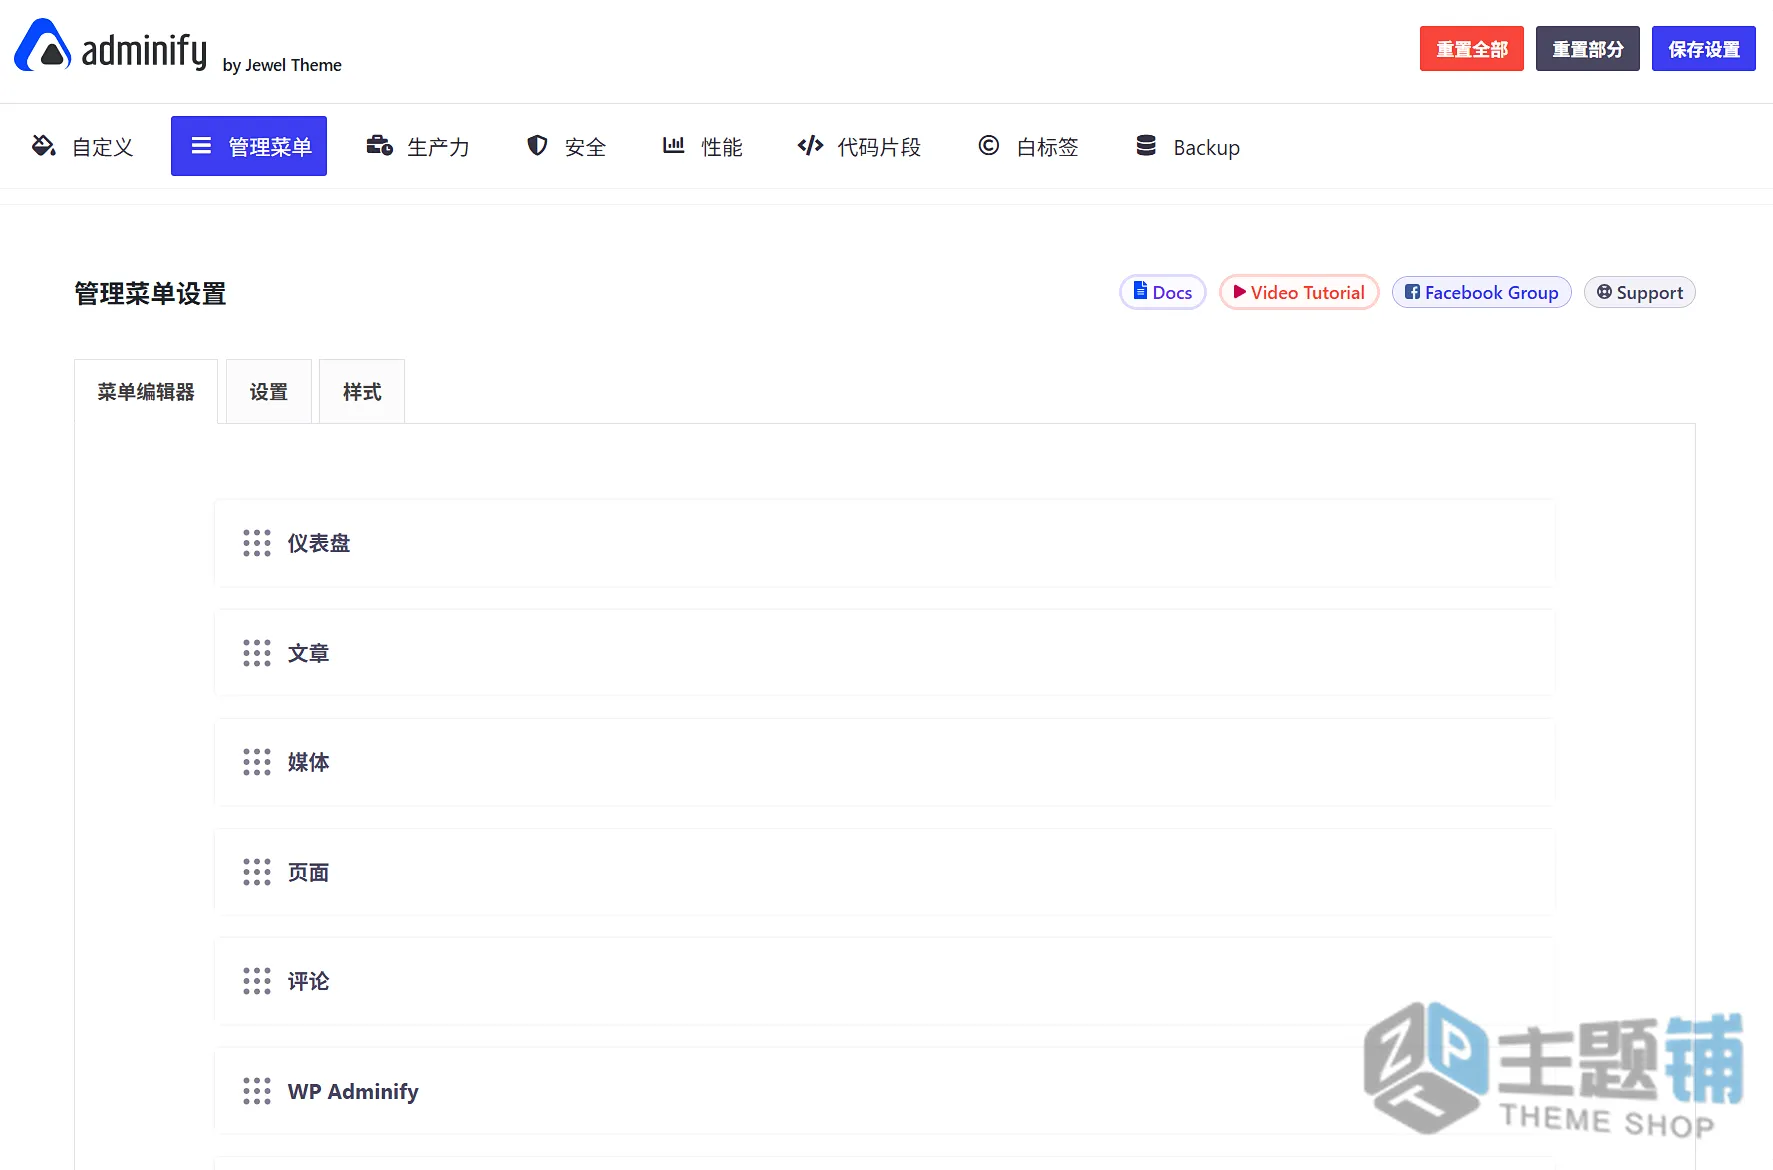Click the drag handle for 仪表盘
This screenshot has height=1170, width=1773.
pyautogui.click(x=257, y=543)
